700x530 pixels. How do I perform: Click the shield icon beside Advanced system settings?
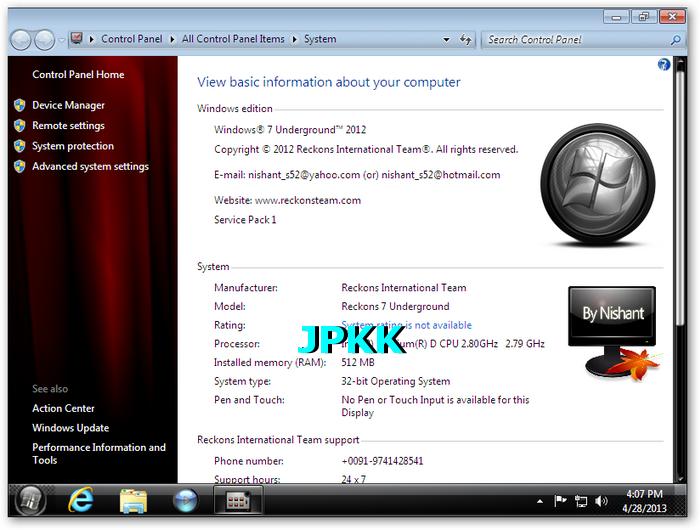click(20, 167)
